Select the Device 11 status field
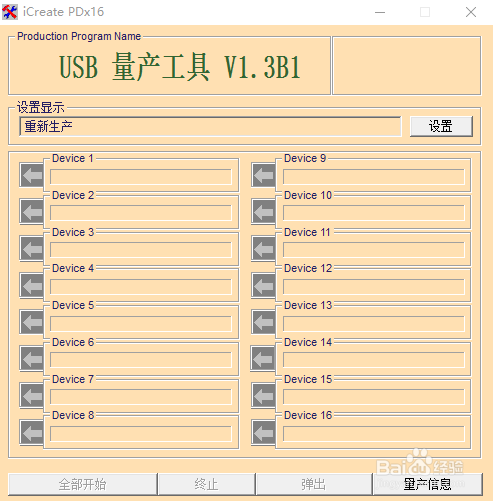This screenshot has height=501, width=493. (374, 250)
